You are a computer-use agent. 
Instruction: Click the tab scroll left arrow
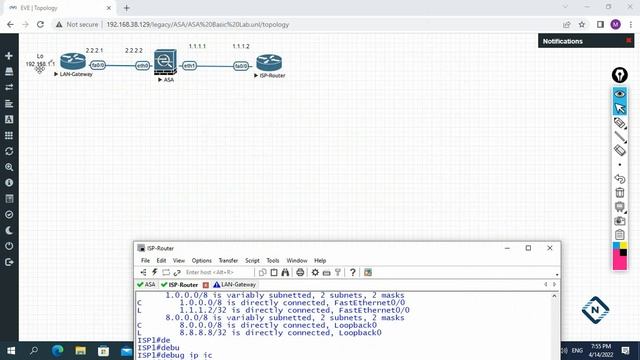546,284
